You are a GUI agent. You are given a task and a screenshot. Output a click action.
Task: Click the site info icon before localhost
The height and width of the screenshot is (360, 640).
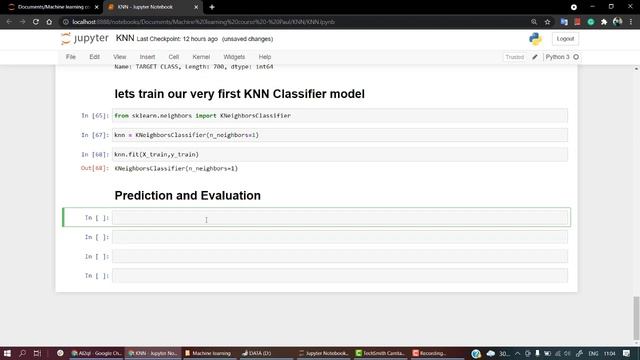pos(66,22)
